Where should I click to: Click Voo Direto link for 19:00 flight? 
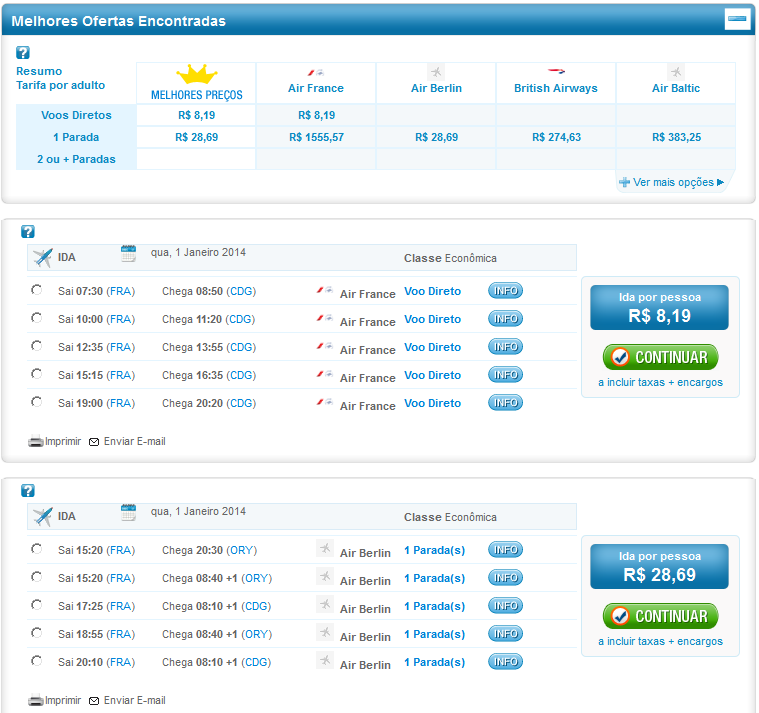tap(432, 403)
